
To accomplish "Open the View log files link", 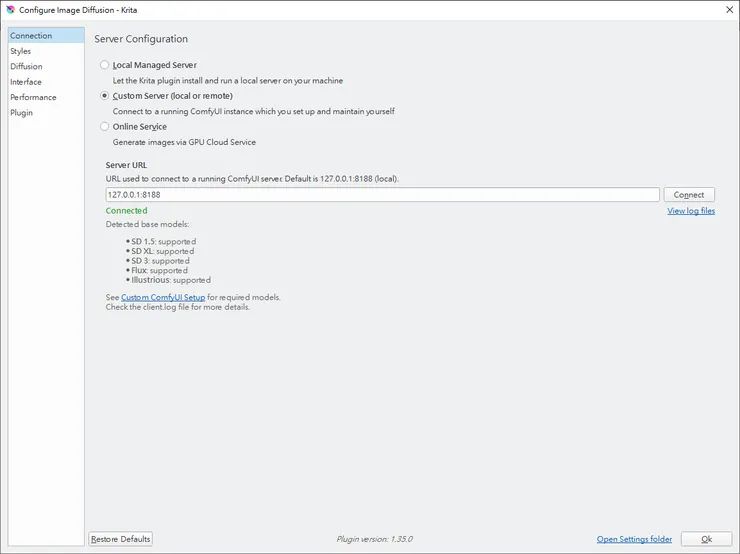I will (x=691, y=211).
